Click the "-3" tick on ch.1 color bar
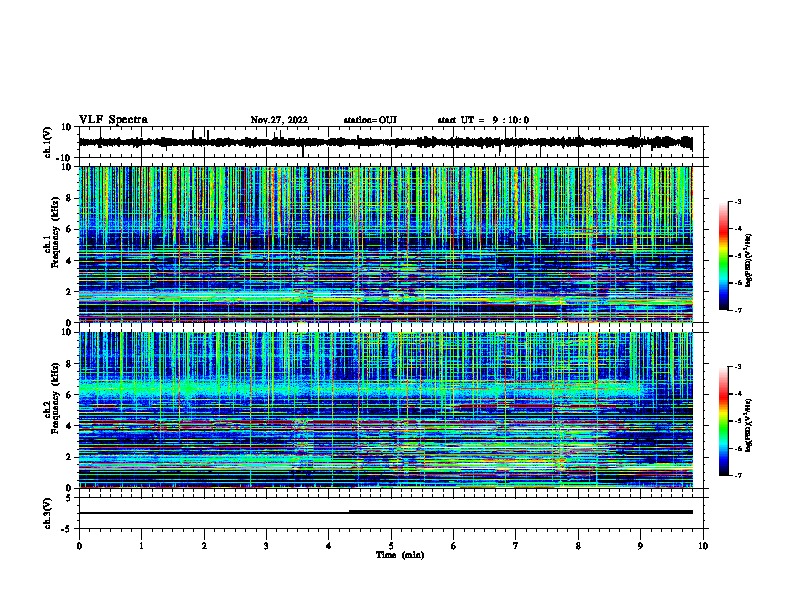 pos(737,202)
